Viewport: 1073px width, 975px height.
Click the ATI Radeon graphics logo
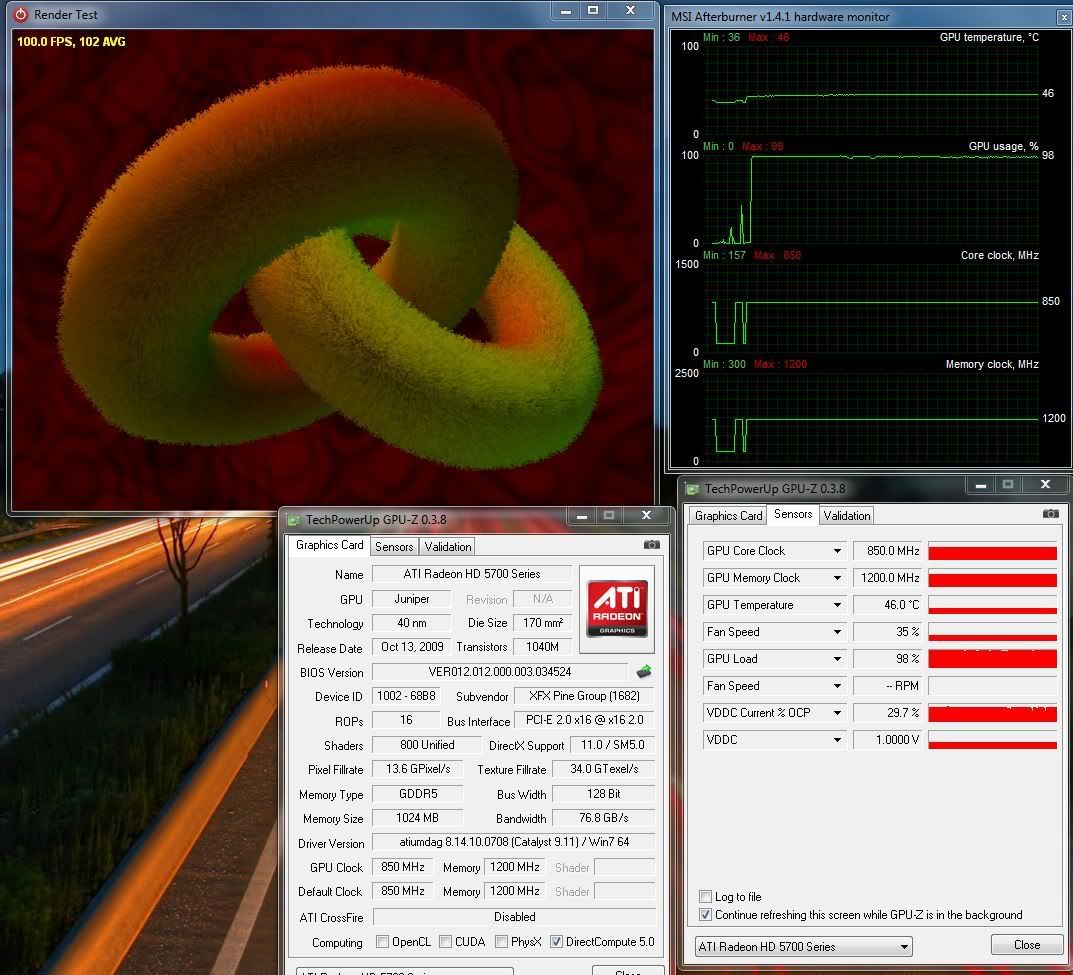pyautogui.click(x=617, y=609)
